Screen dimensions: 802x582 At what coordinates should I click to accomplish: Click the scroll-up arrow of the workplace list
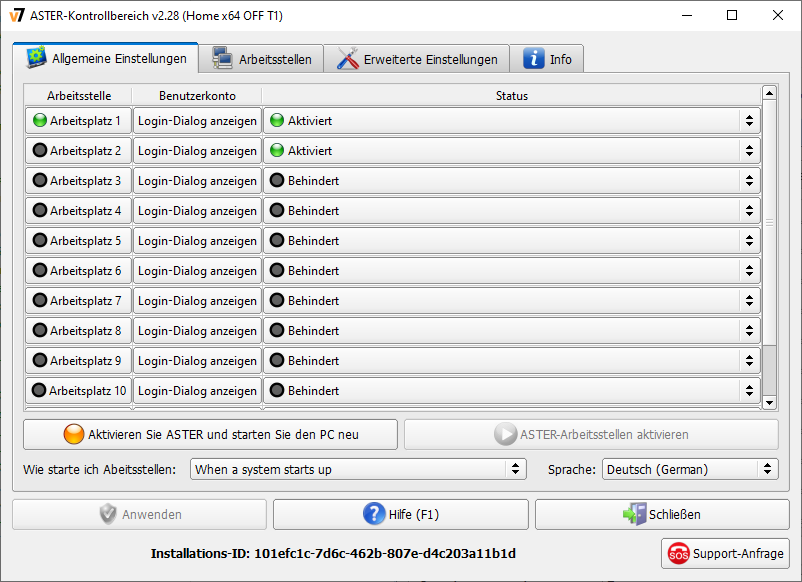[769, 93]
